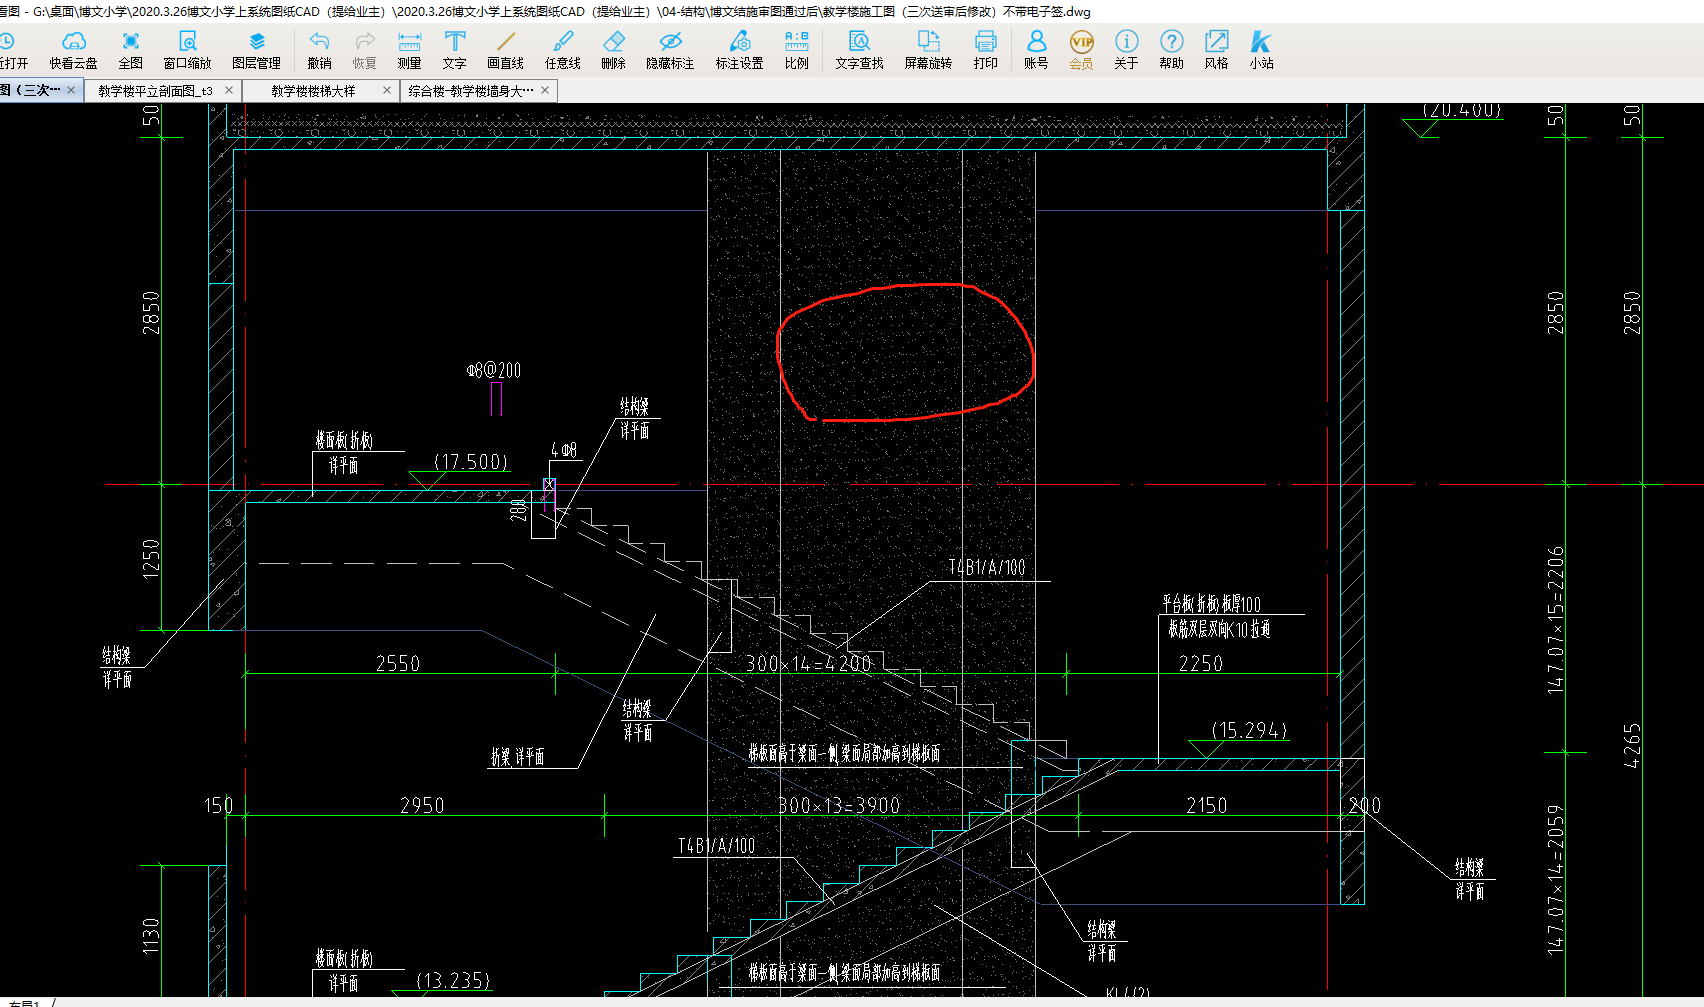This screenshot has width=1704, height=1007.
Task: Click the 300×14=4200 dimension text
Action: click(808, 663)
